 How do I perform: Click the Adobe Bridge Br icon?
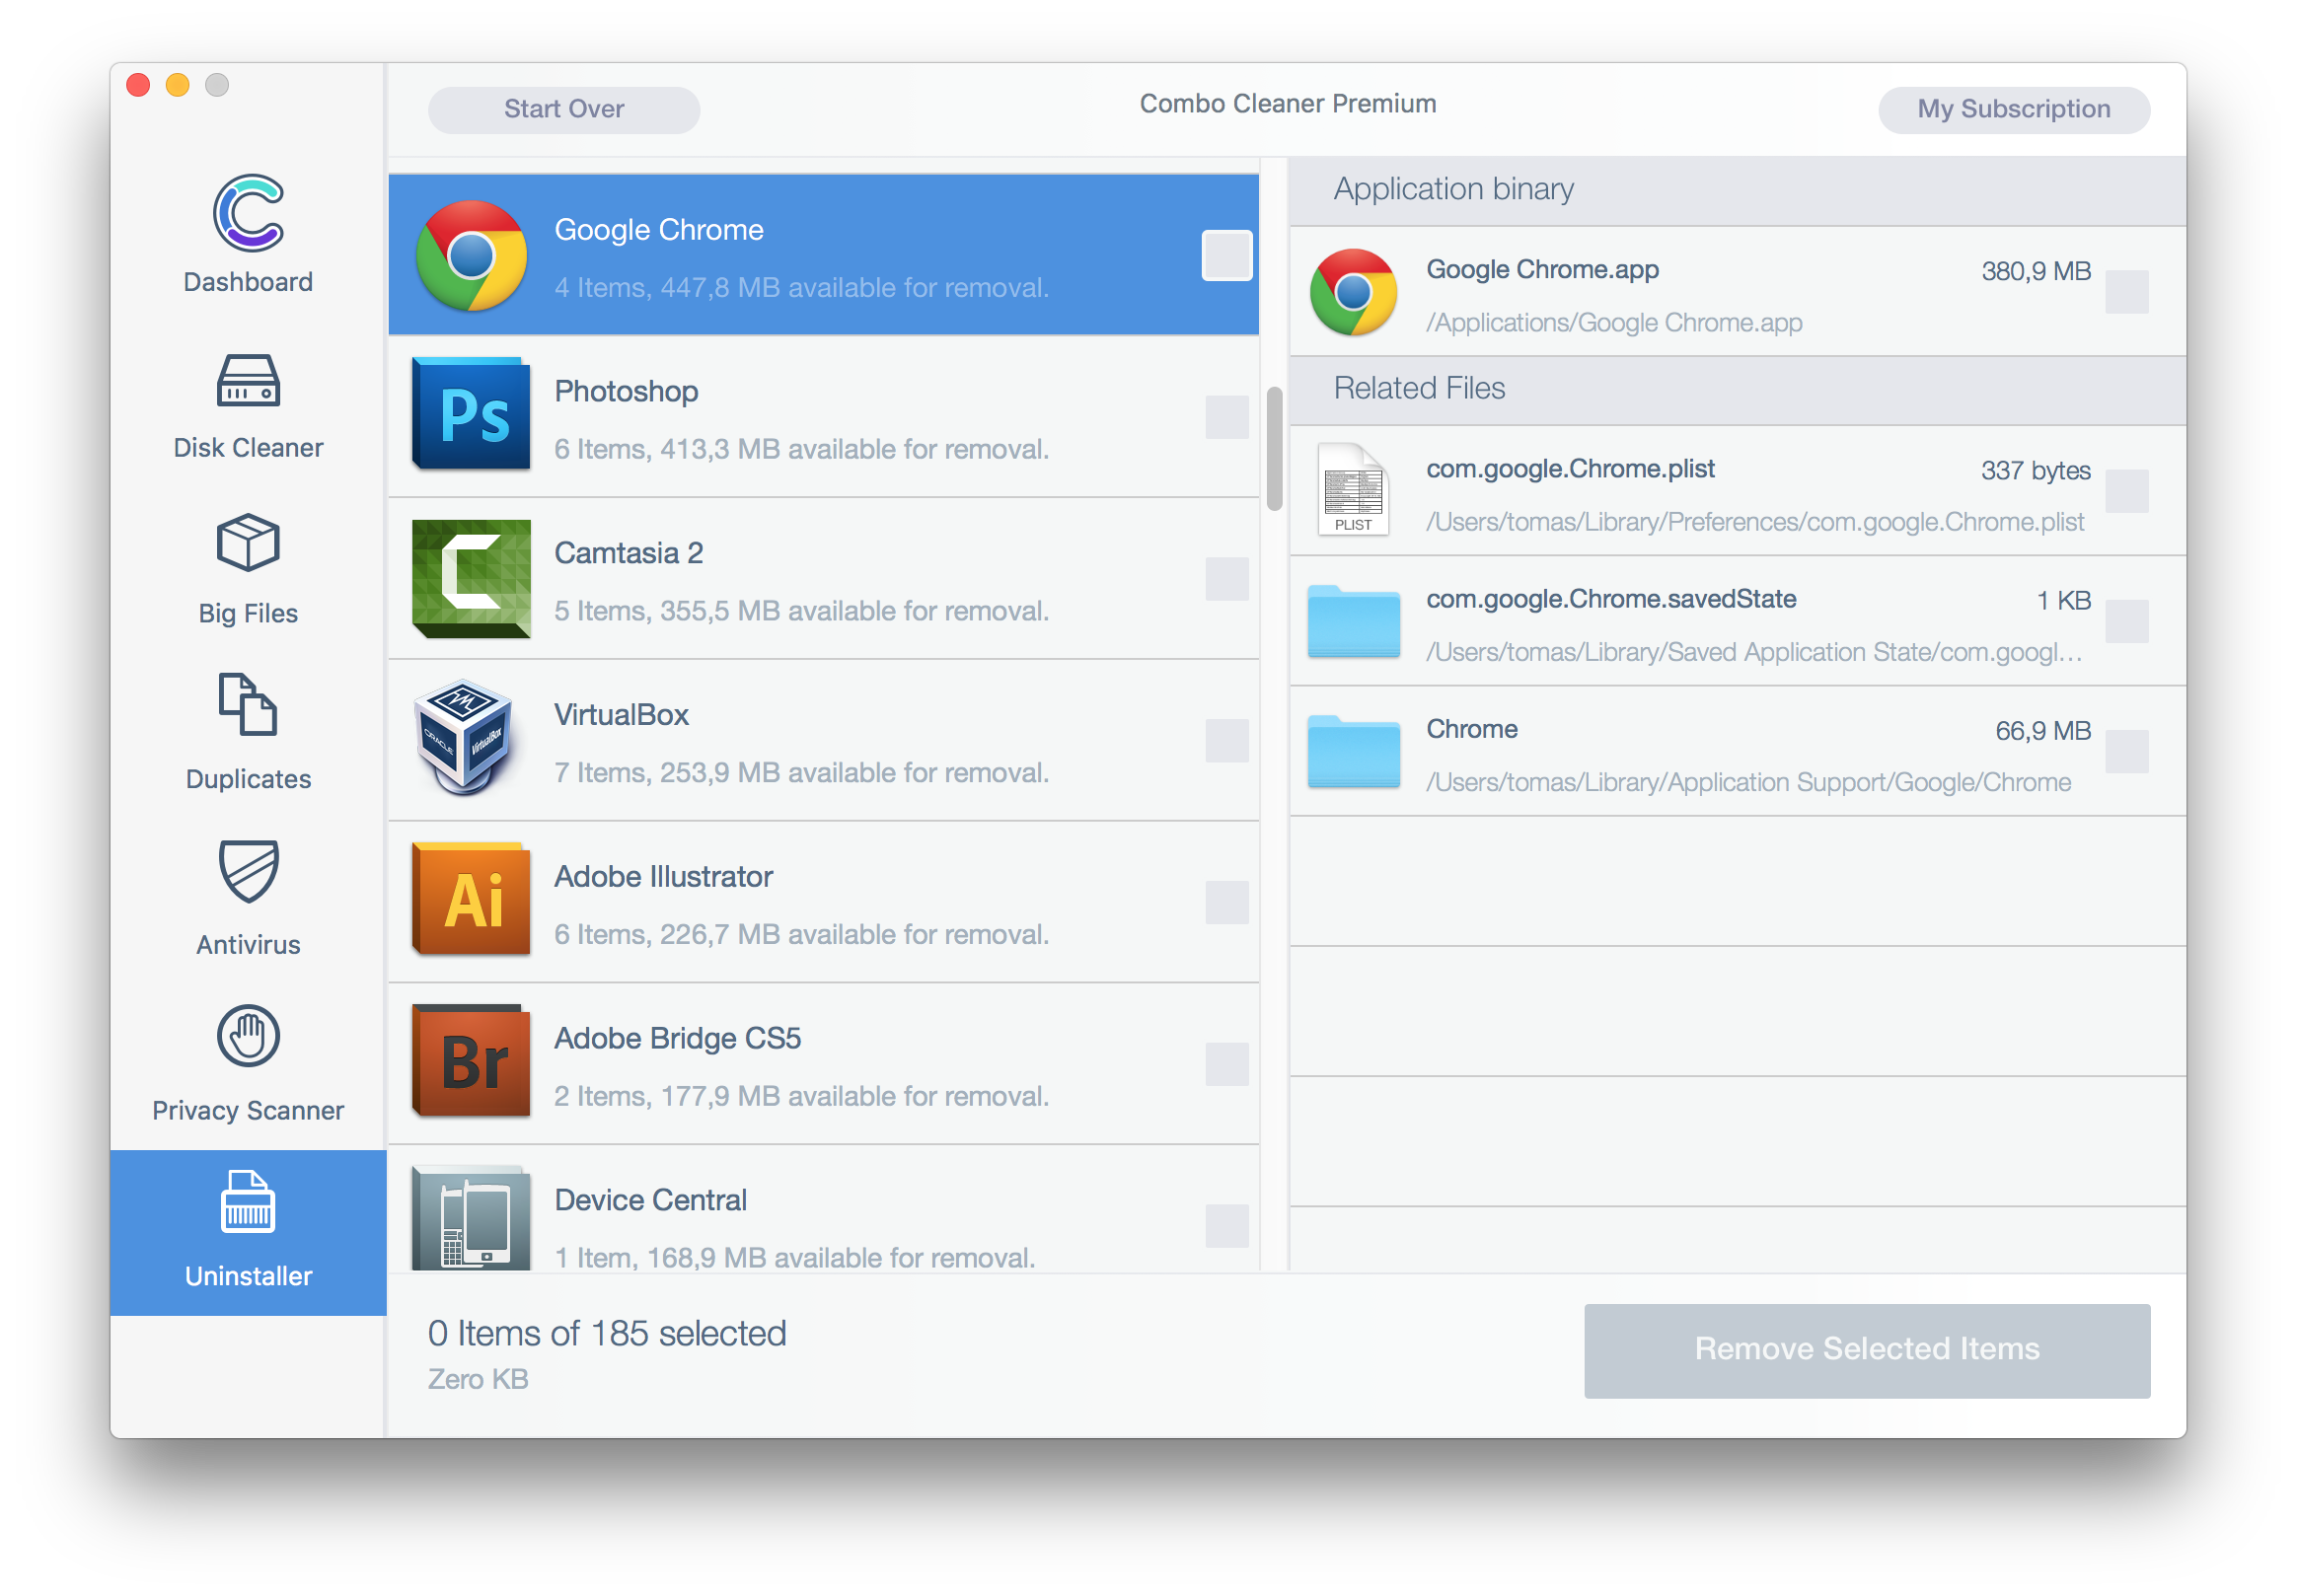[471, 1061]
